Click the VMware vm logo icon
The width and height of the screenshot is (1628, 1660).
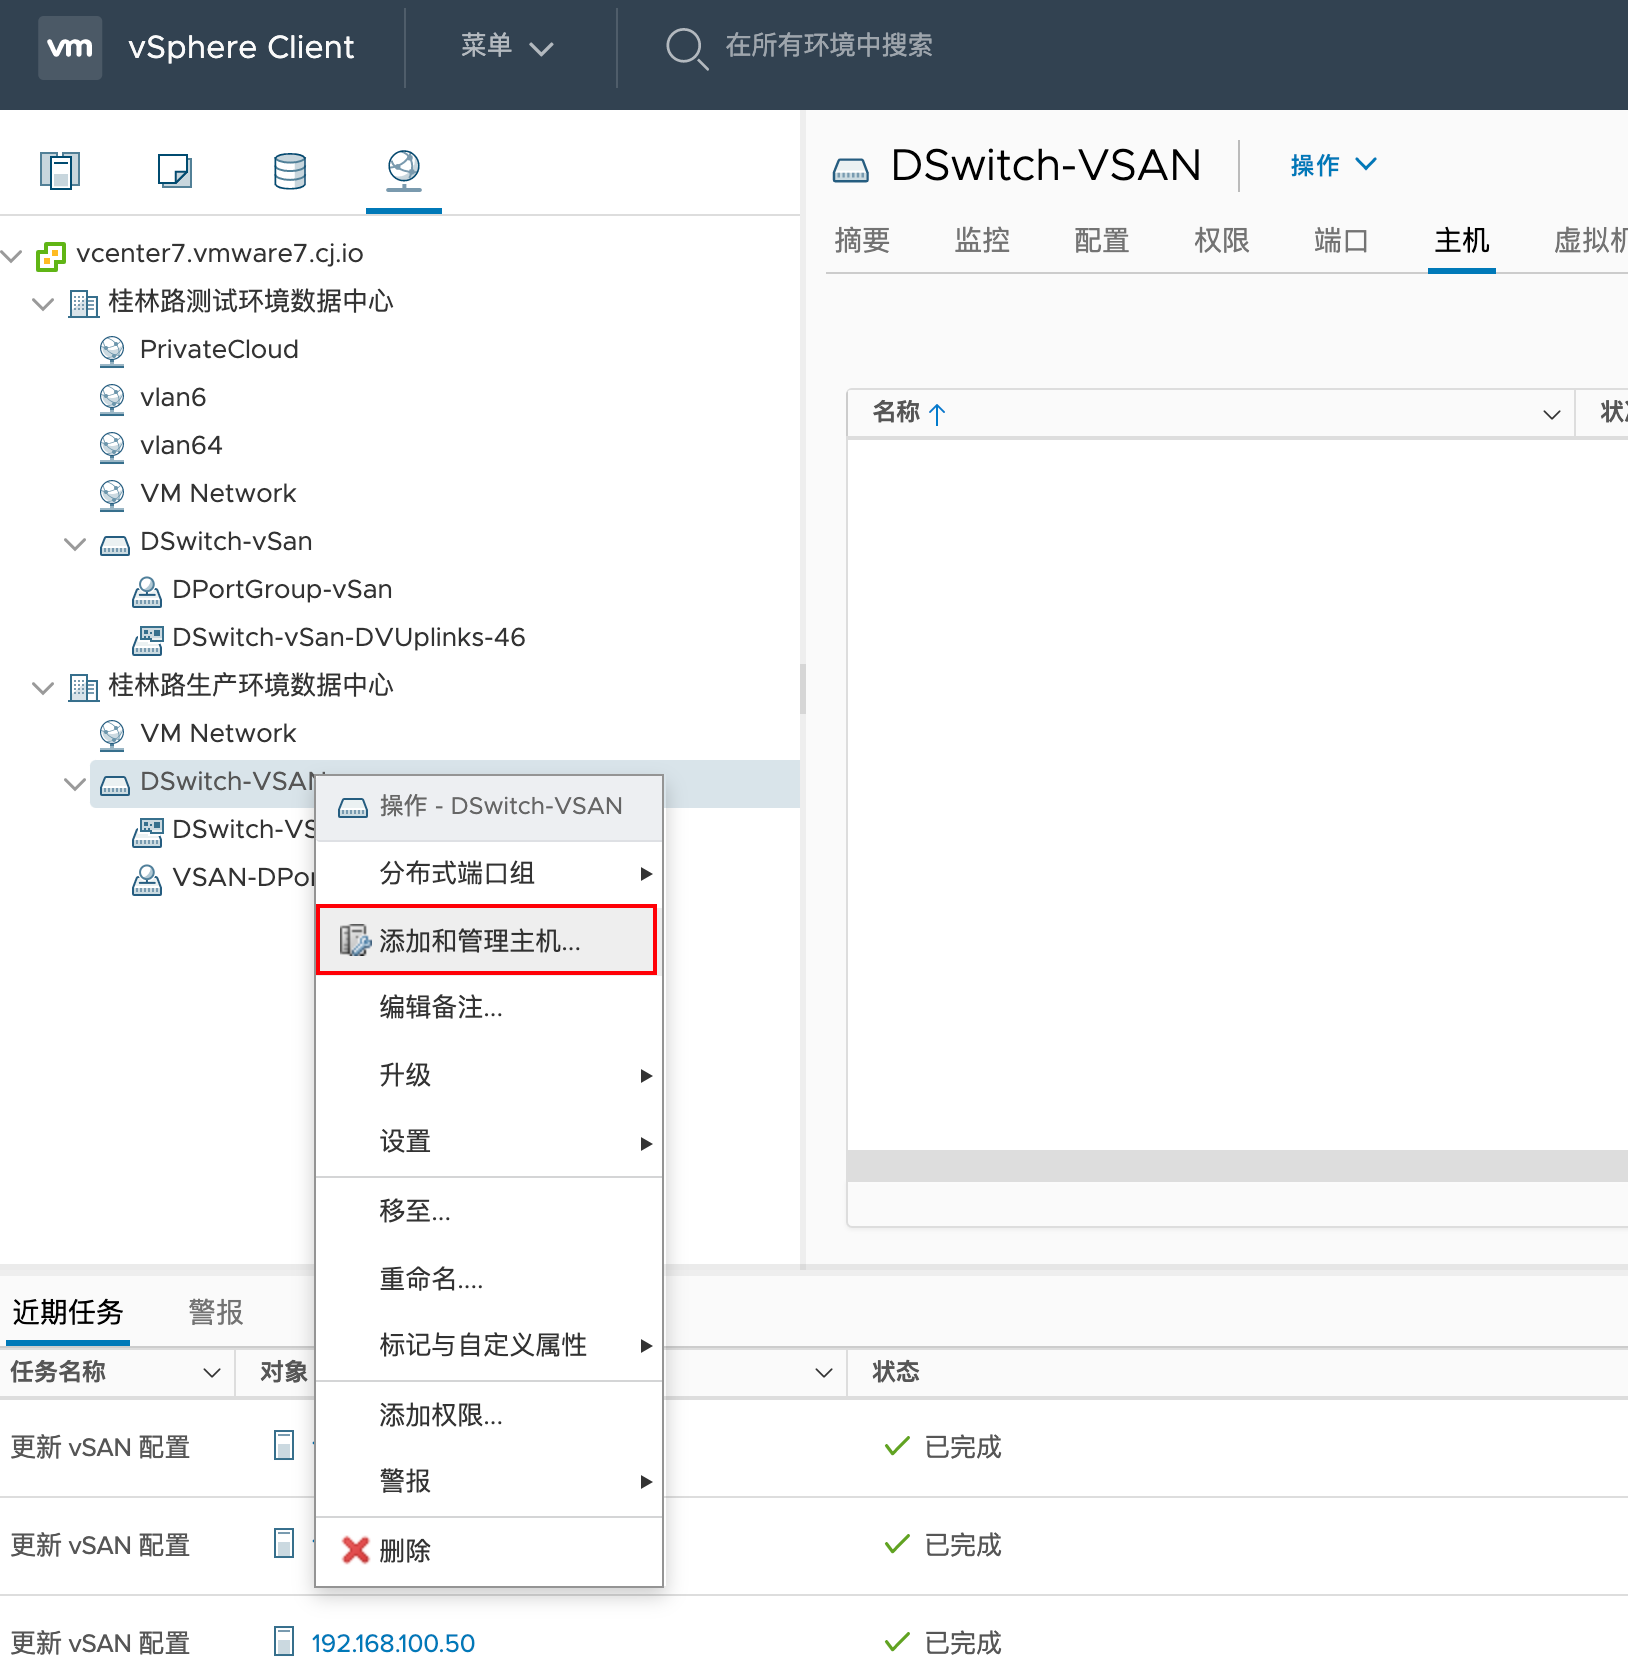(x=70, y=47)
